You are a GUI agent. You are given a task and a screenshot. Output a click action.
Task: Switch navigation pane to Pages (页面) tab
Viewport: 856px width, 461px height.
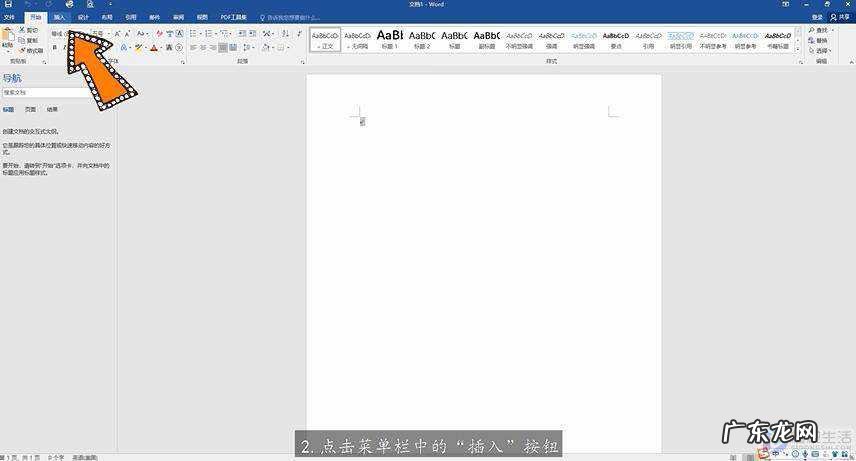pos(31,109)
